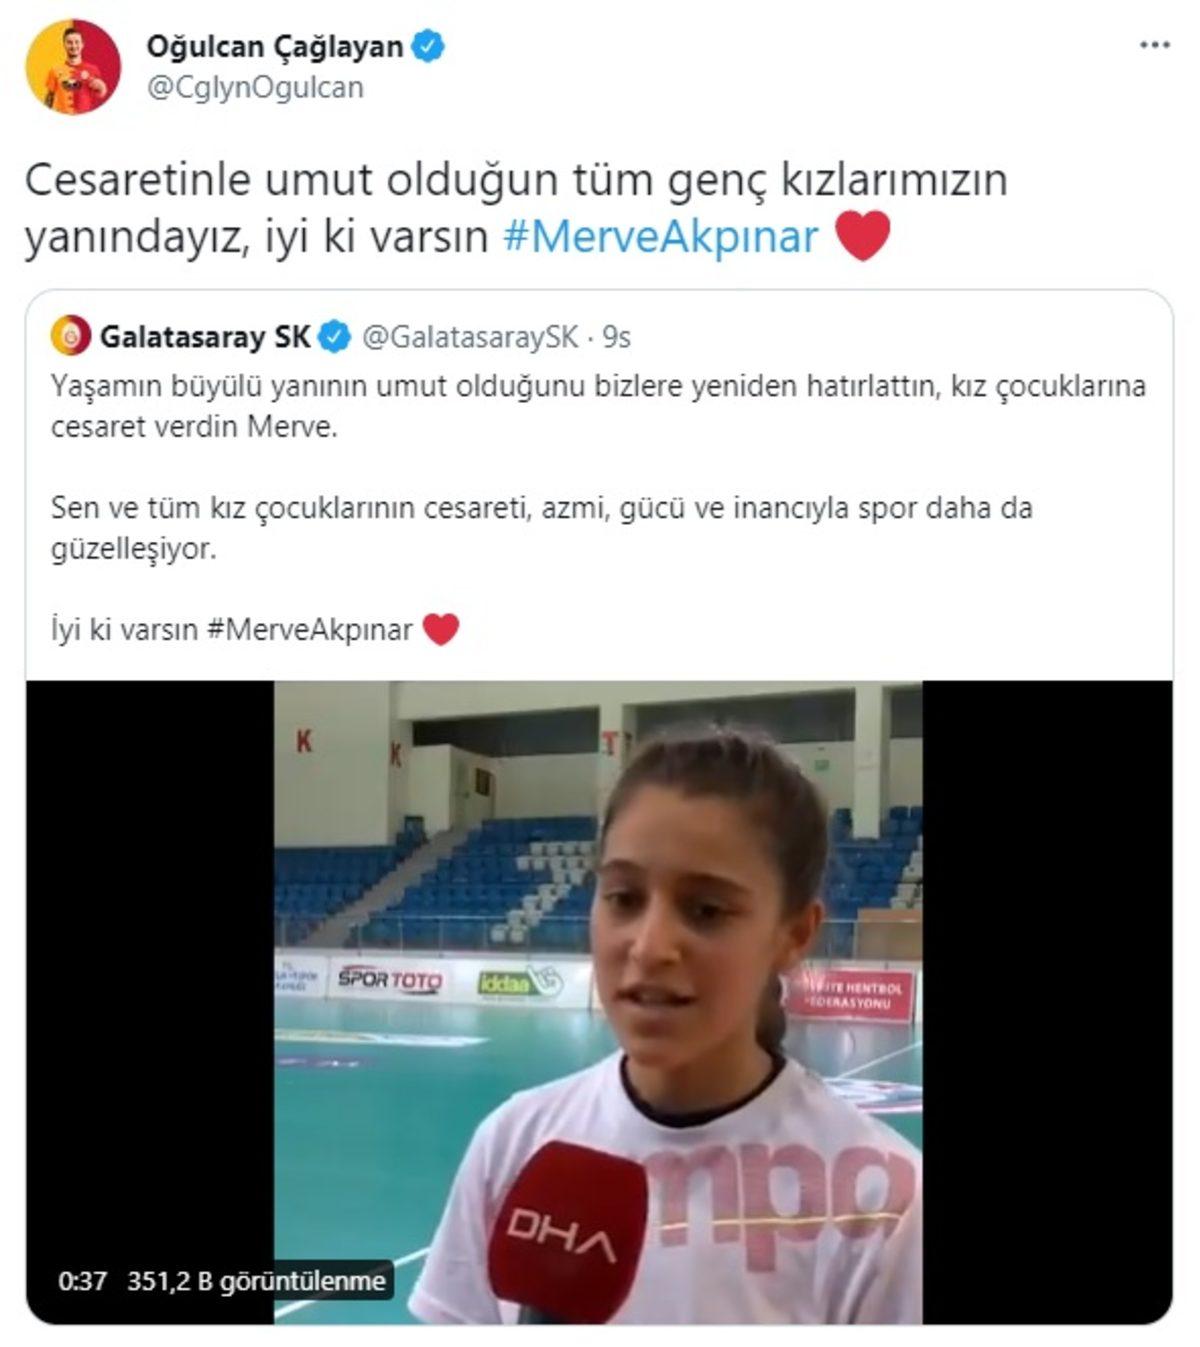
Task: Click the 0:37 video duration label
Action: (82, 1281)
